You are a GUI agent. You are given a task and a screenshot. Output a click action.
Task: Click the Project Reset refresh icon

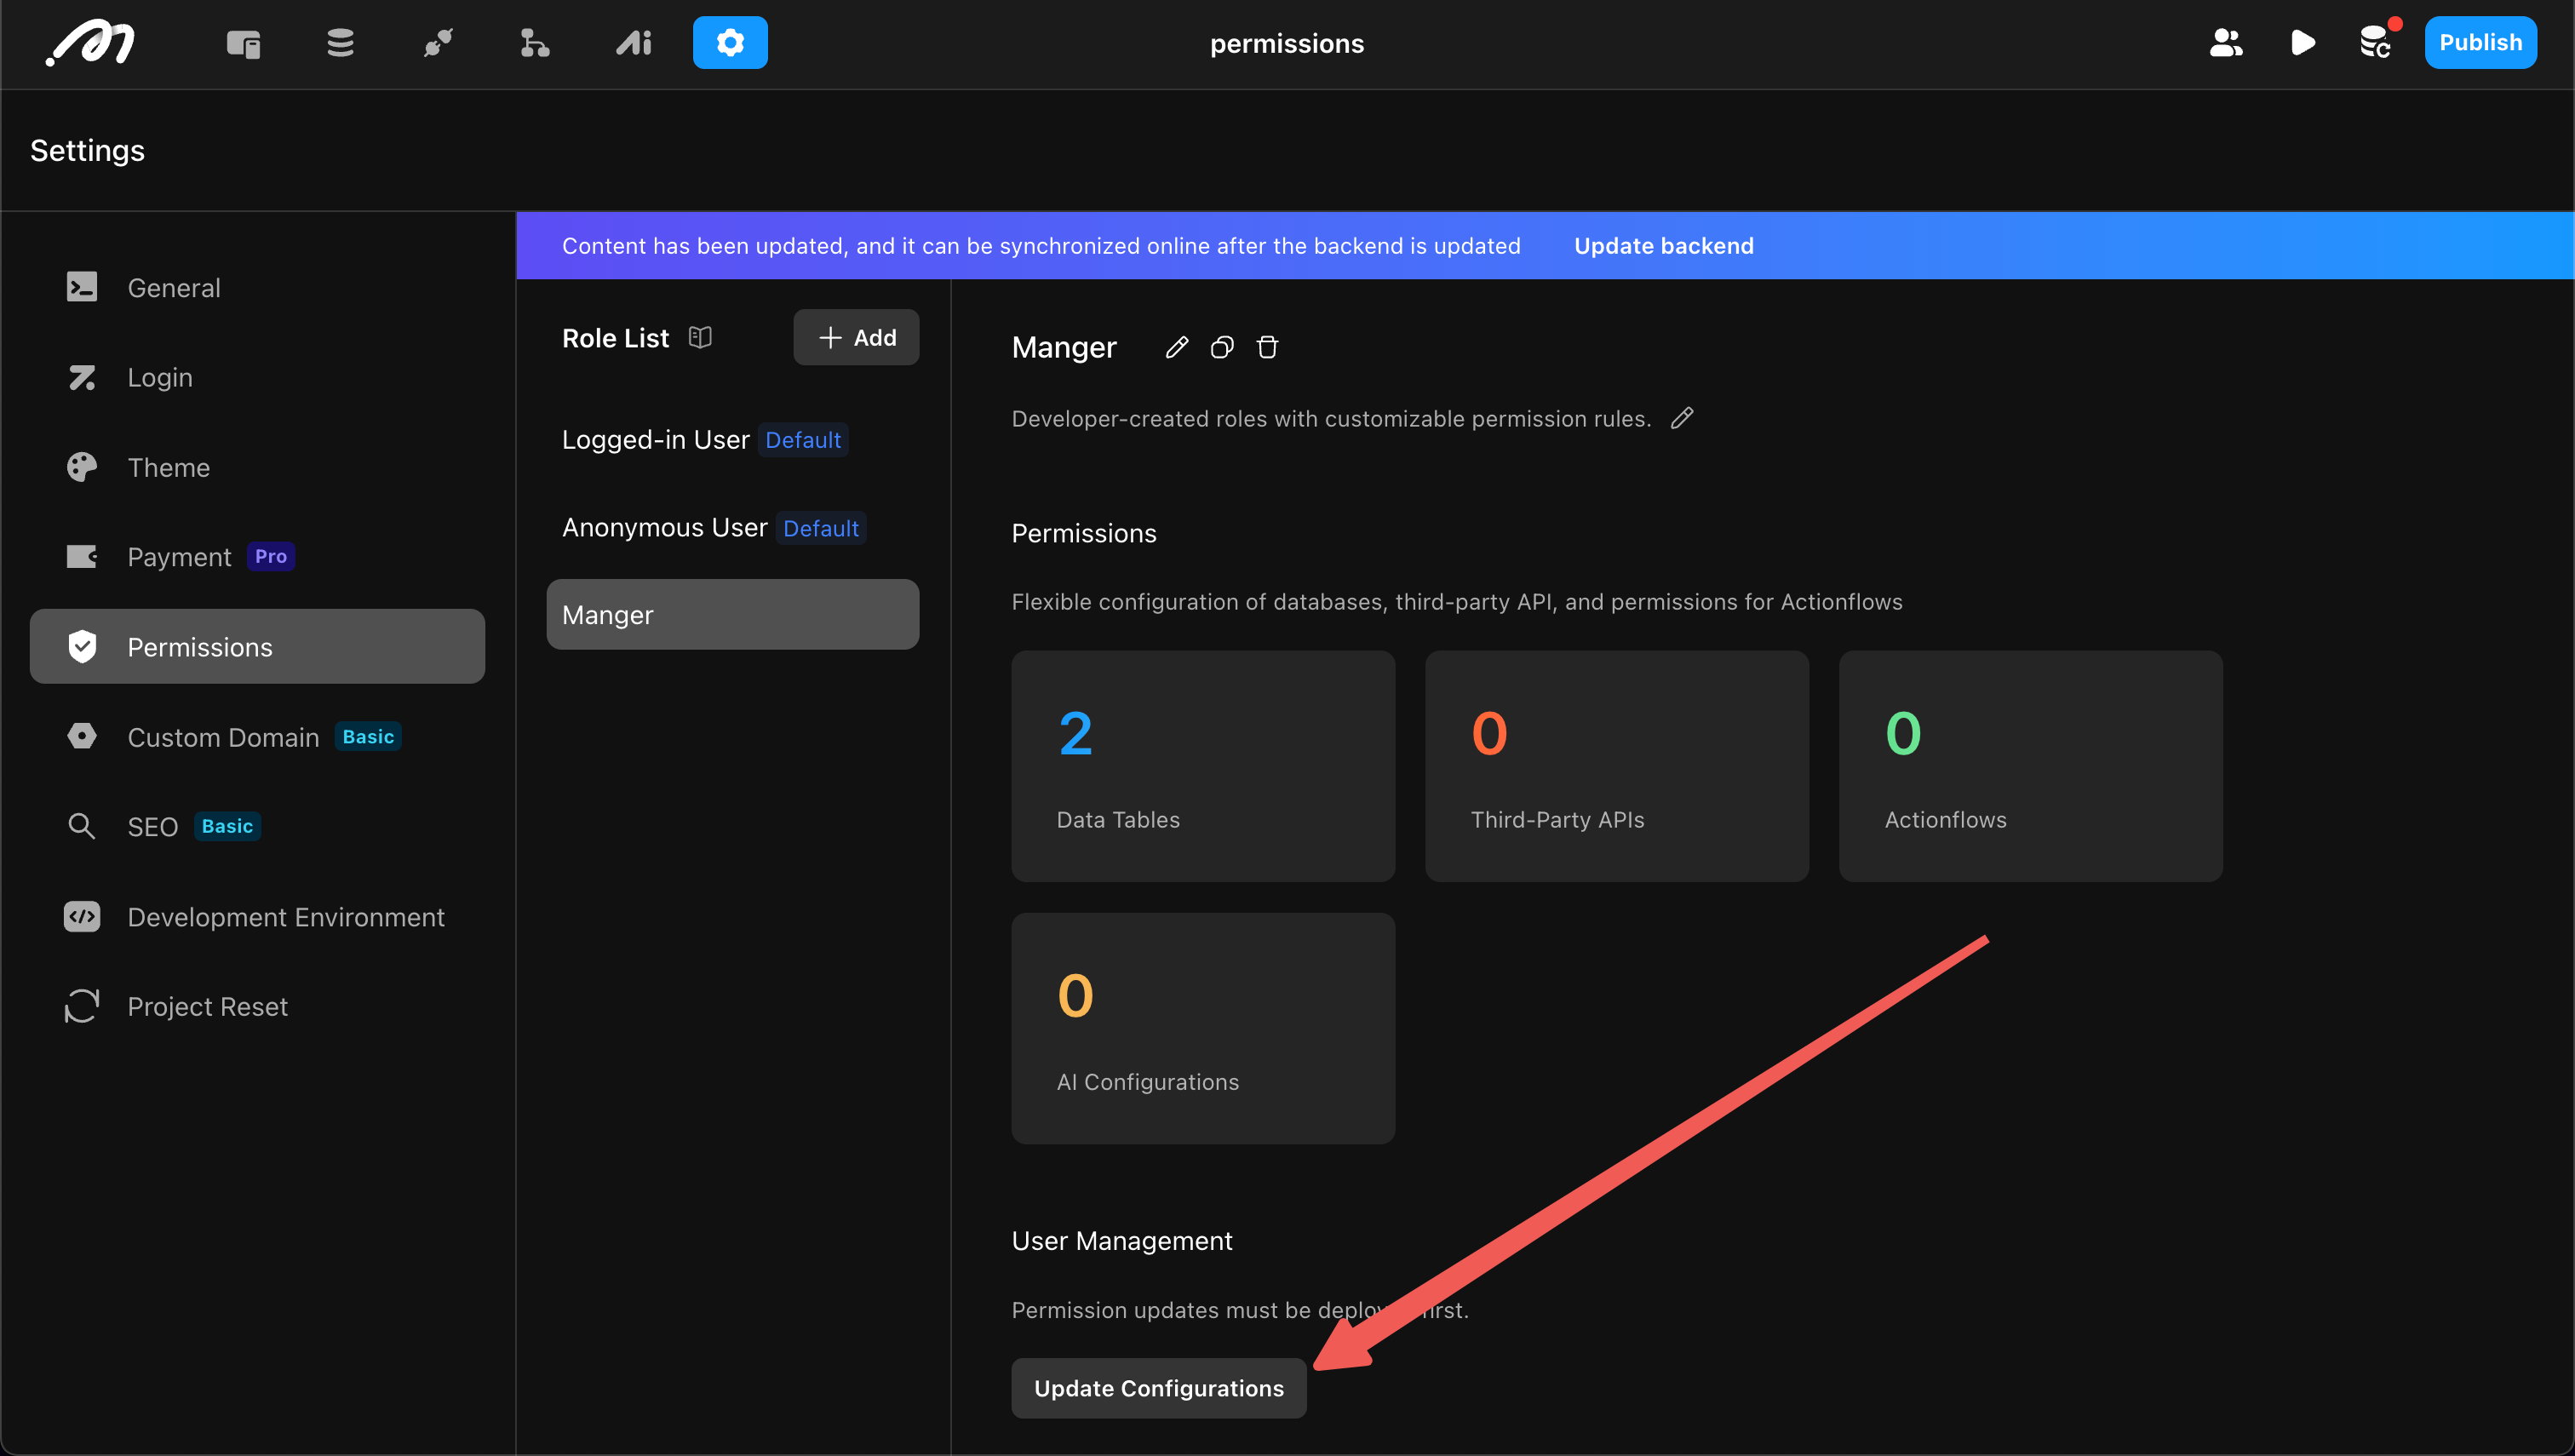(x=82, y=1006)
